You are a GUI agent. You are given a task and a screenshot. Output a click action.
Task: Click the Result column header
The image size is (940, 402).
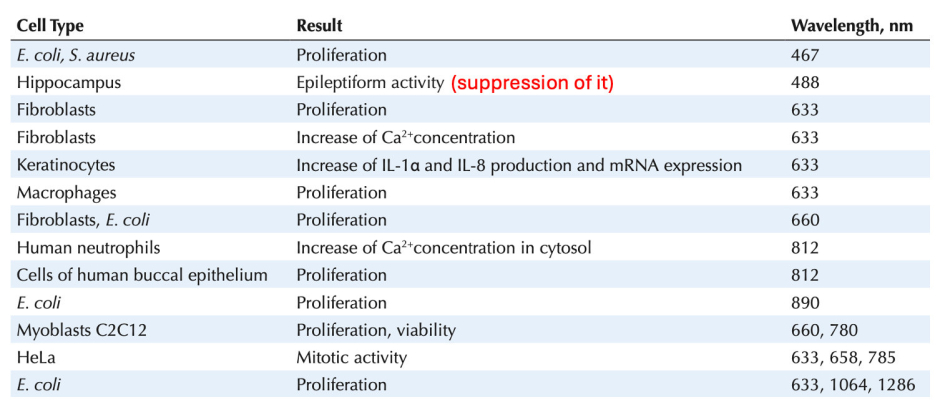pos(320,26)
